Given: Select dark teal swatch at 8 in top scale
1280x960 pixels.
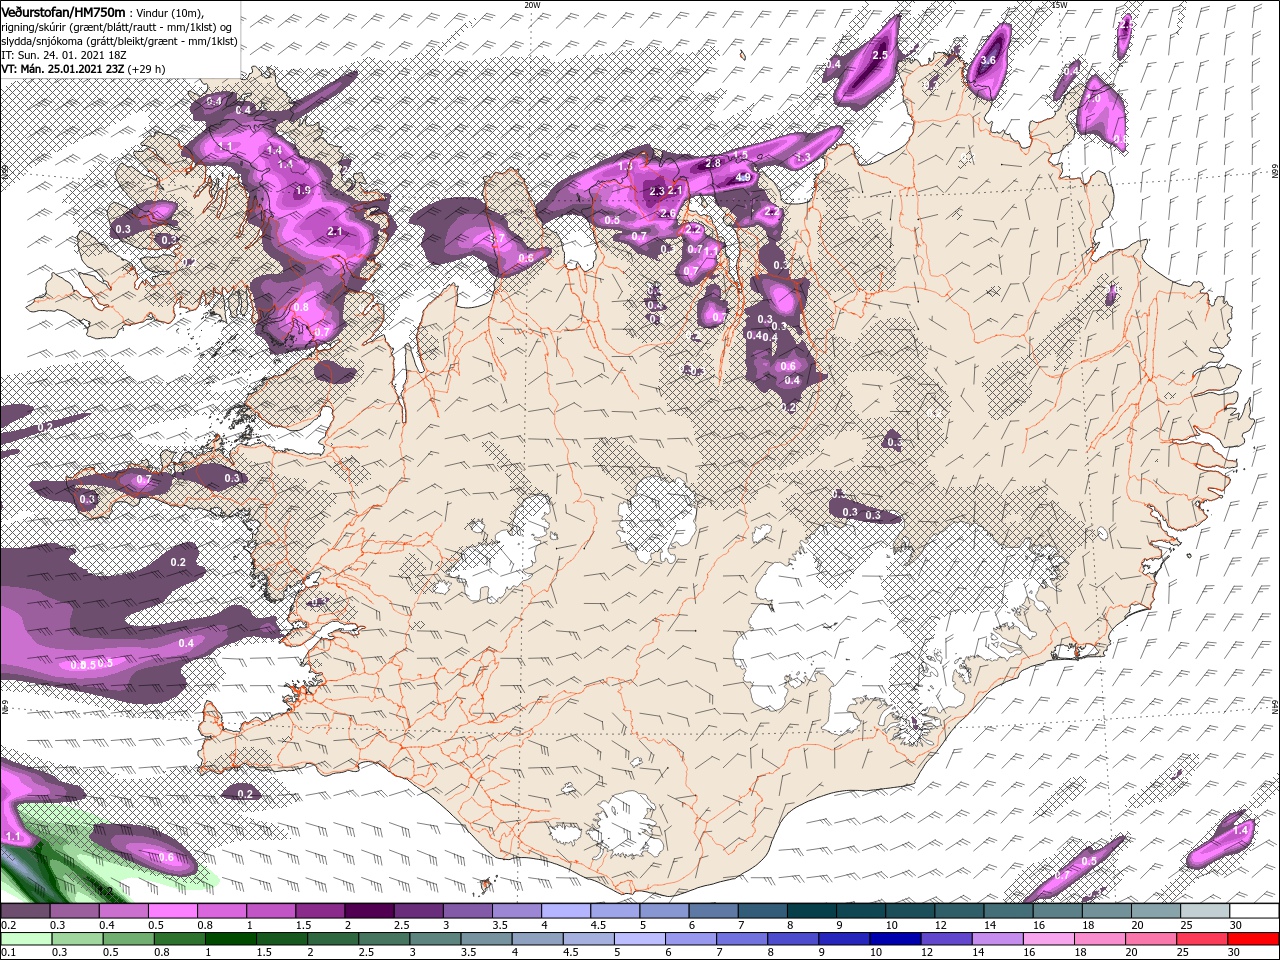Looking at the screenshot, I should coord(810,911).
